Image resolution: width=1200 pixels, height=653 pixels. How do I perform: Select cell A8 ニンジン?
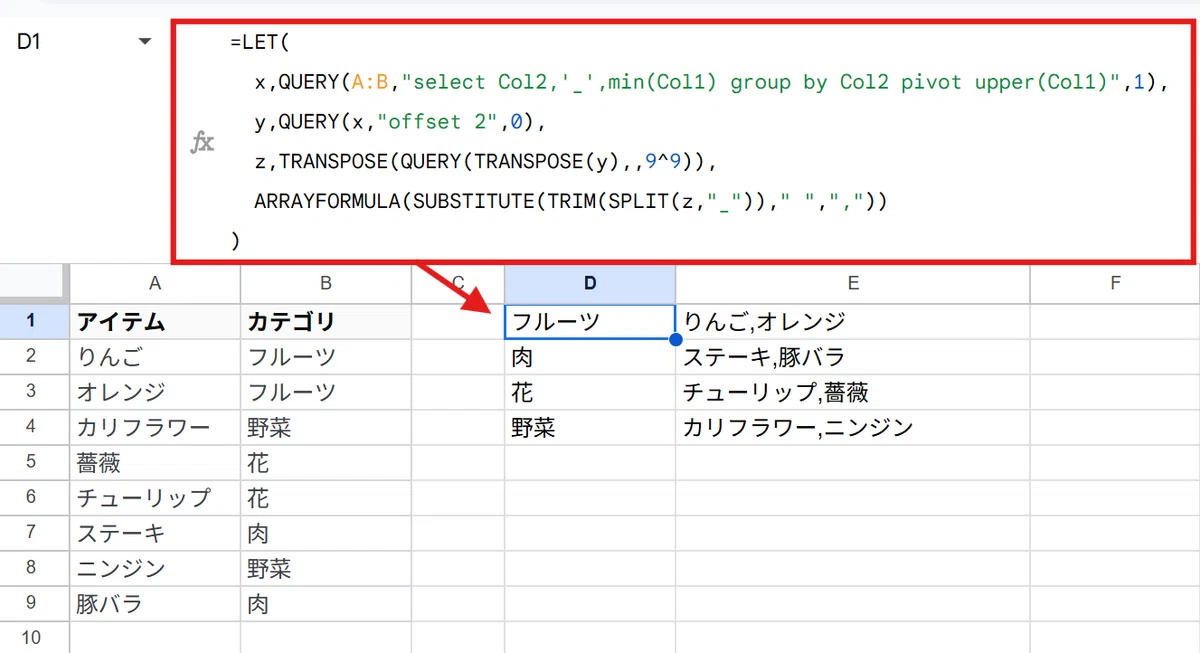tap(155, 570)
